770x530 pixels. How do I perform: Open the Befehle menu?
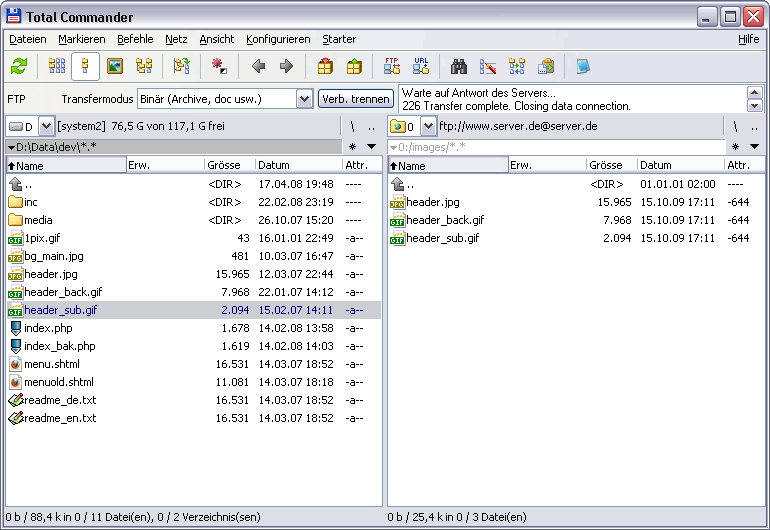click(135, 39)
